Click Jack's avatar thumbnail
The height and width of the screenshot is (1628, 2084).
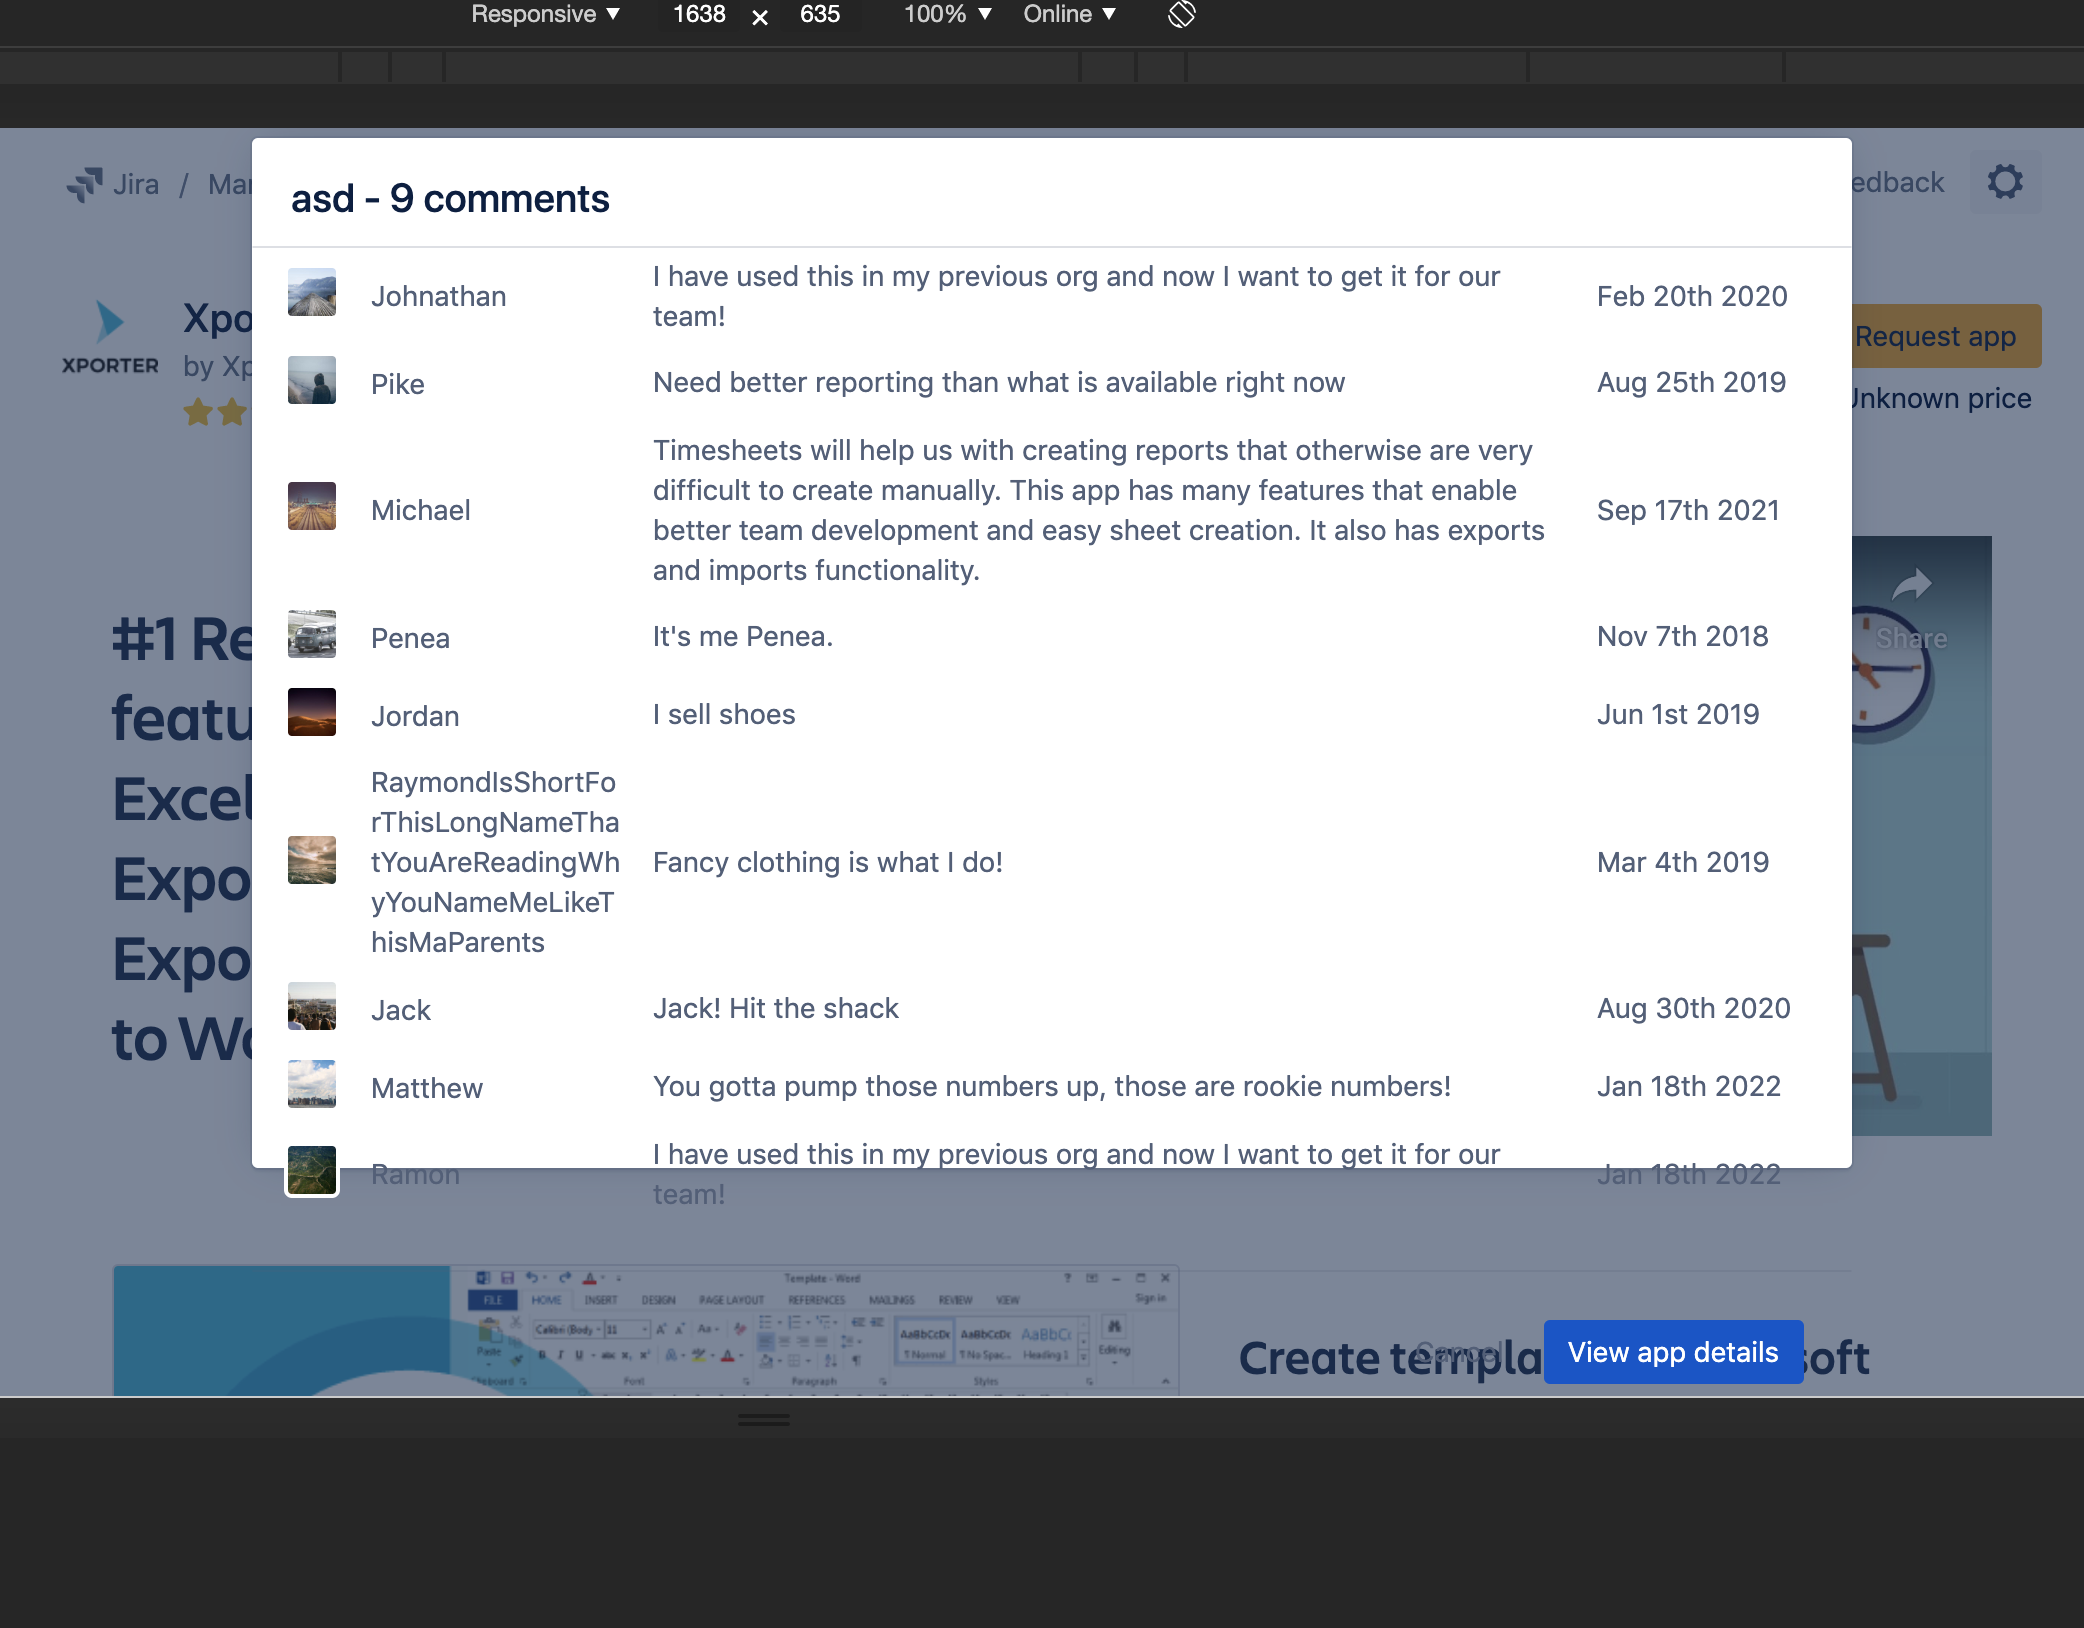tap(312, 1006)
